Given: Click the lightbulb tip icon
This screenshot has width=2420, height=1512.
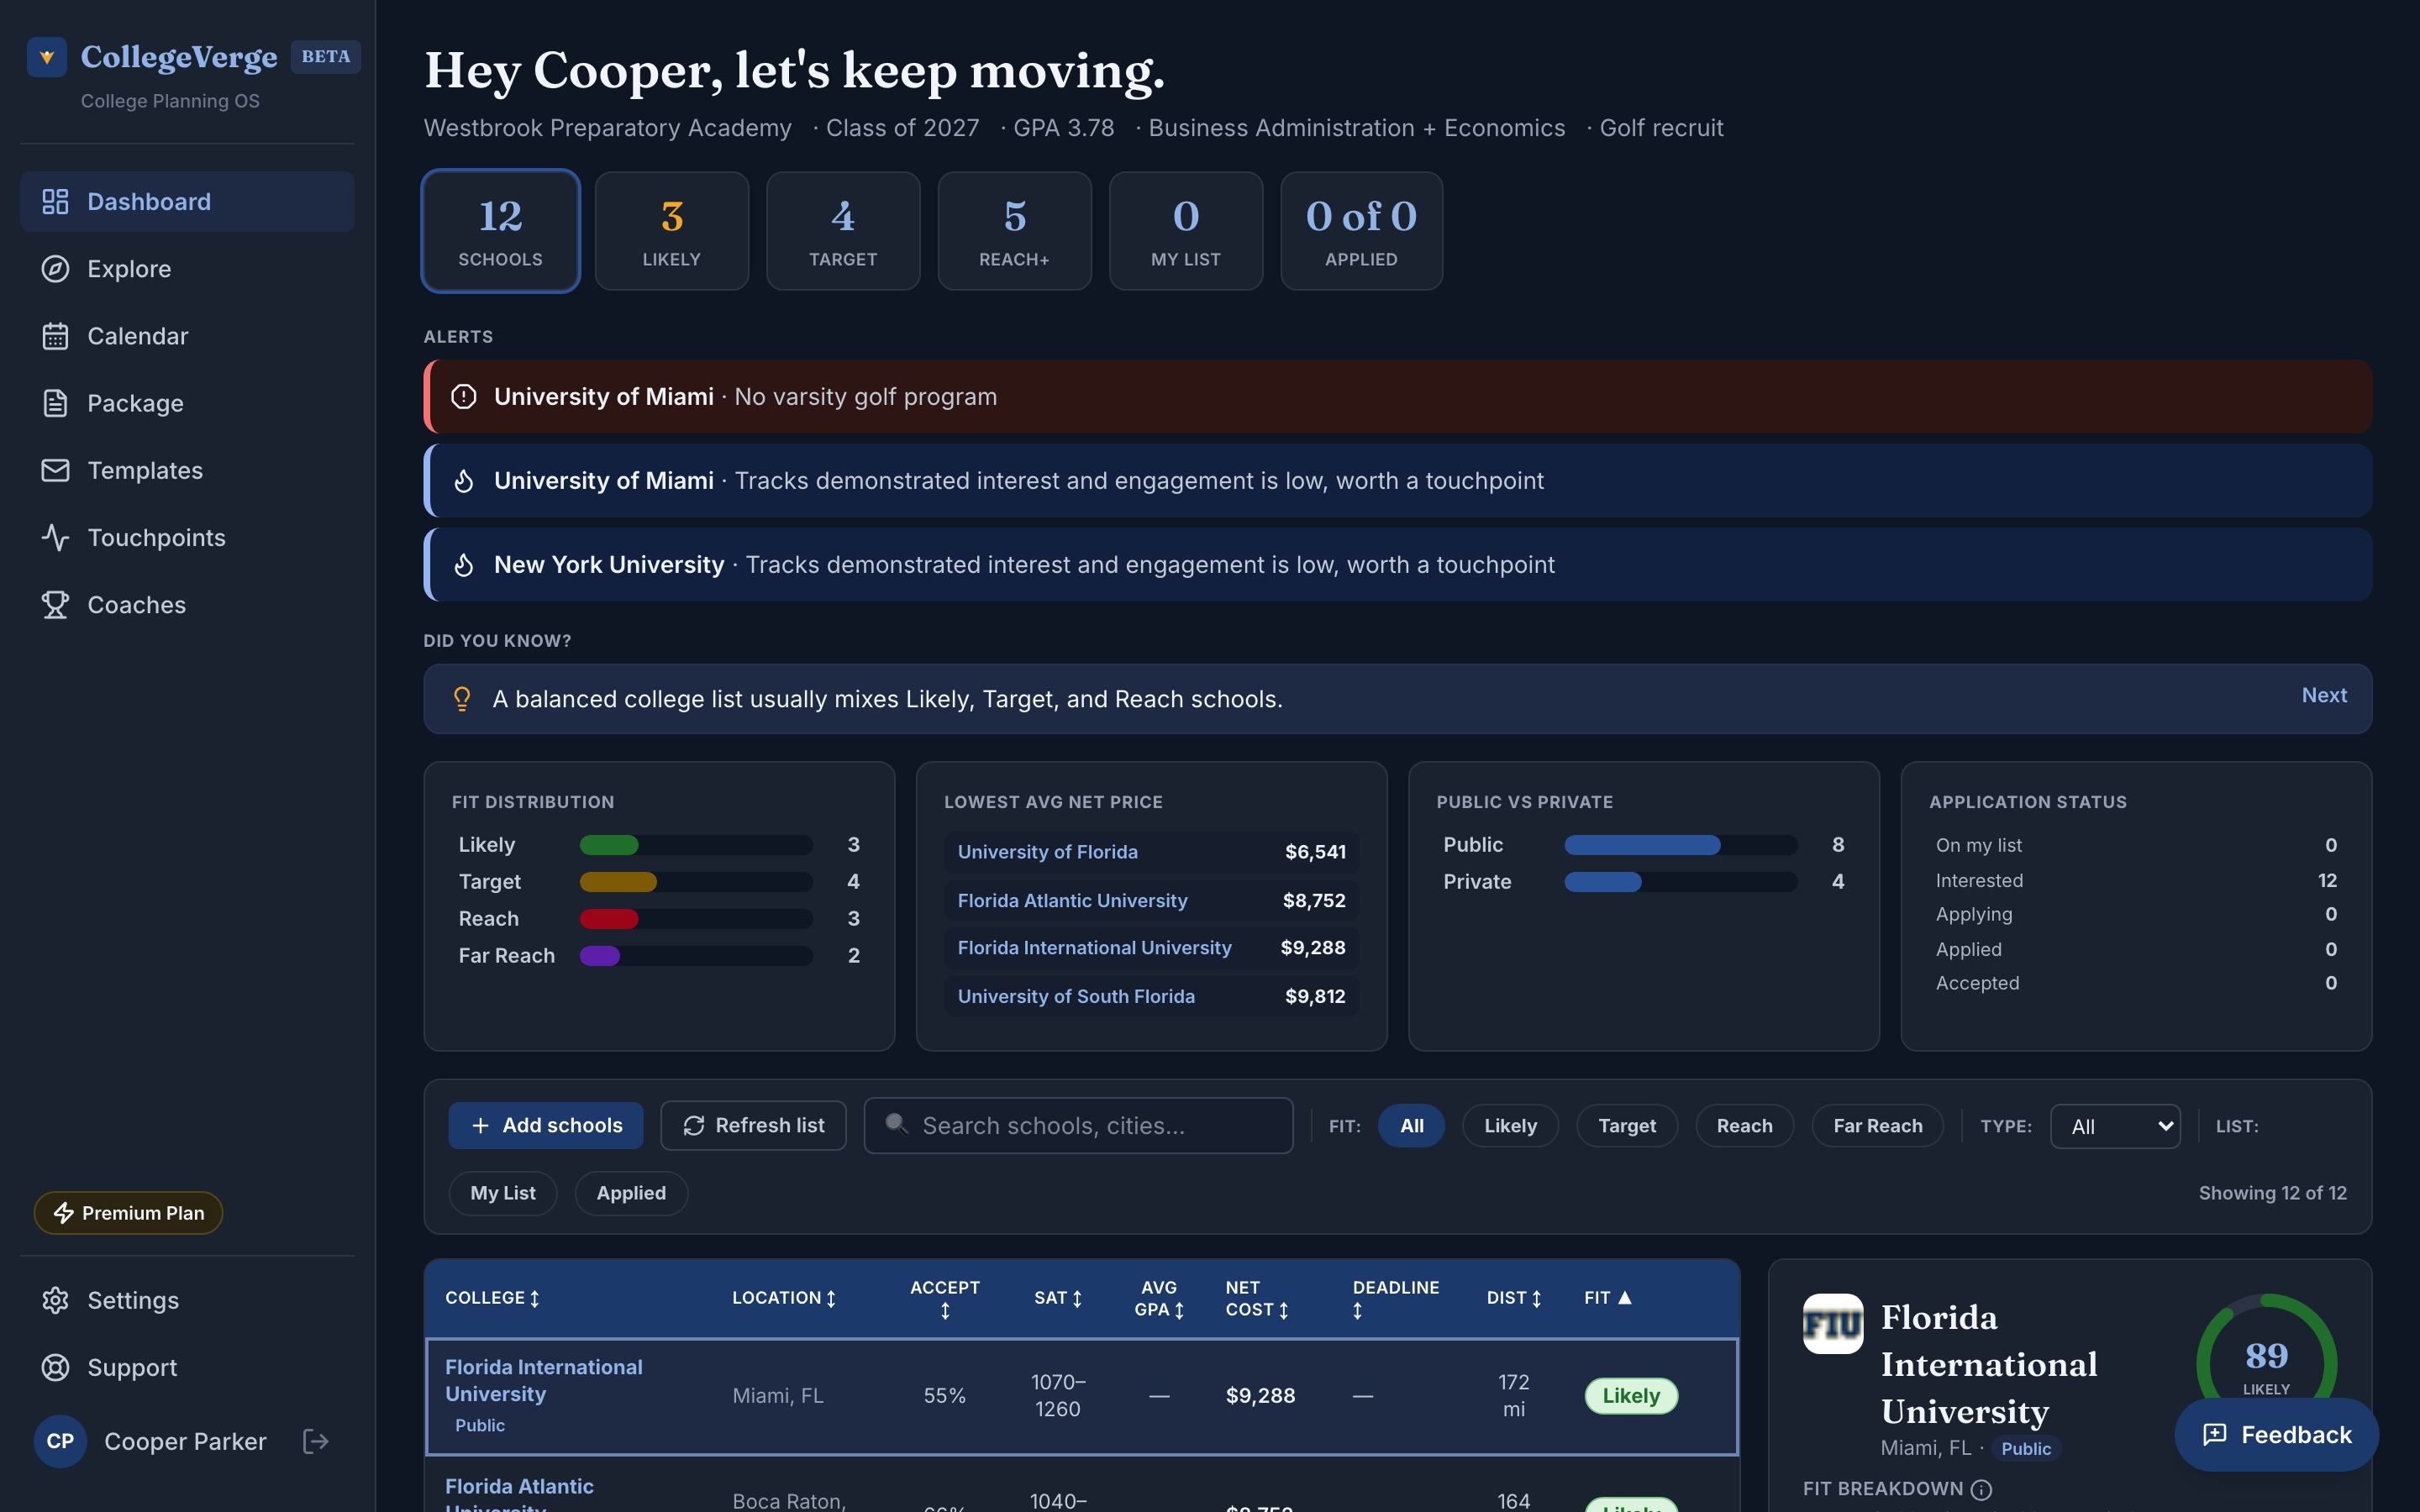Looking at the screenshot, I should click(x=462, y=699).
